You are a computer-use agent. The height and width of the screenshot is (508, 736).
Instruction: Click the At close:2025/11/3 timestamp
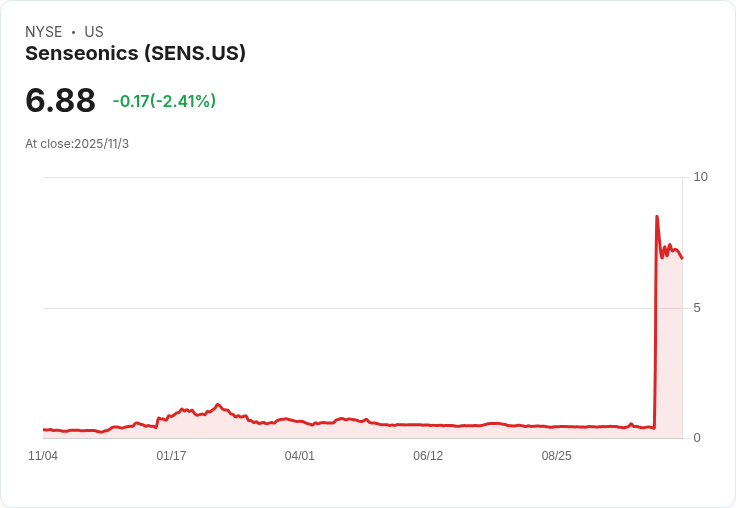click(x=77, y=144)
